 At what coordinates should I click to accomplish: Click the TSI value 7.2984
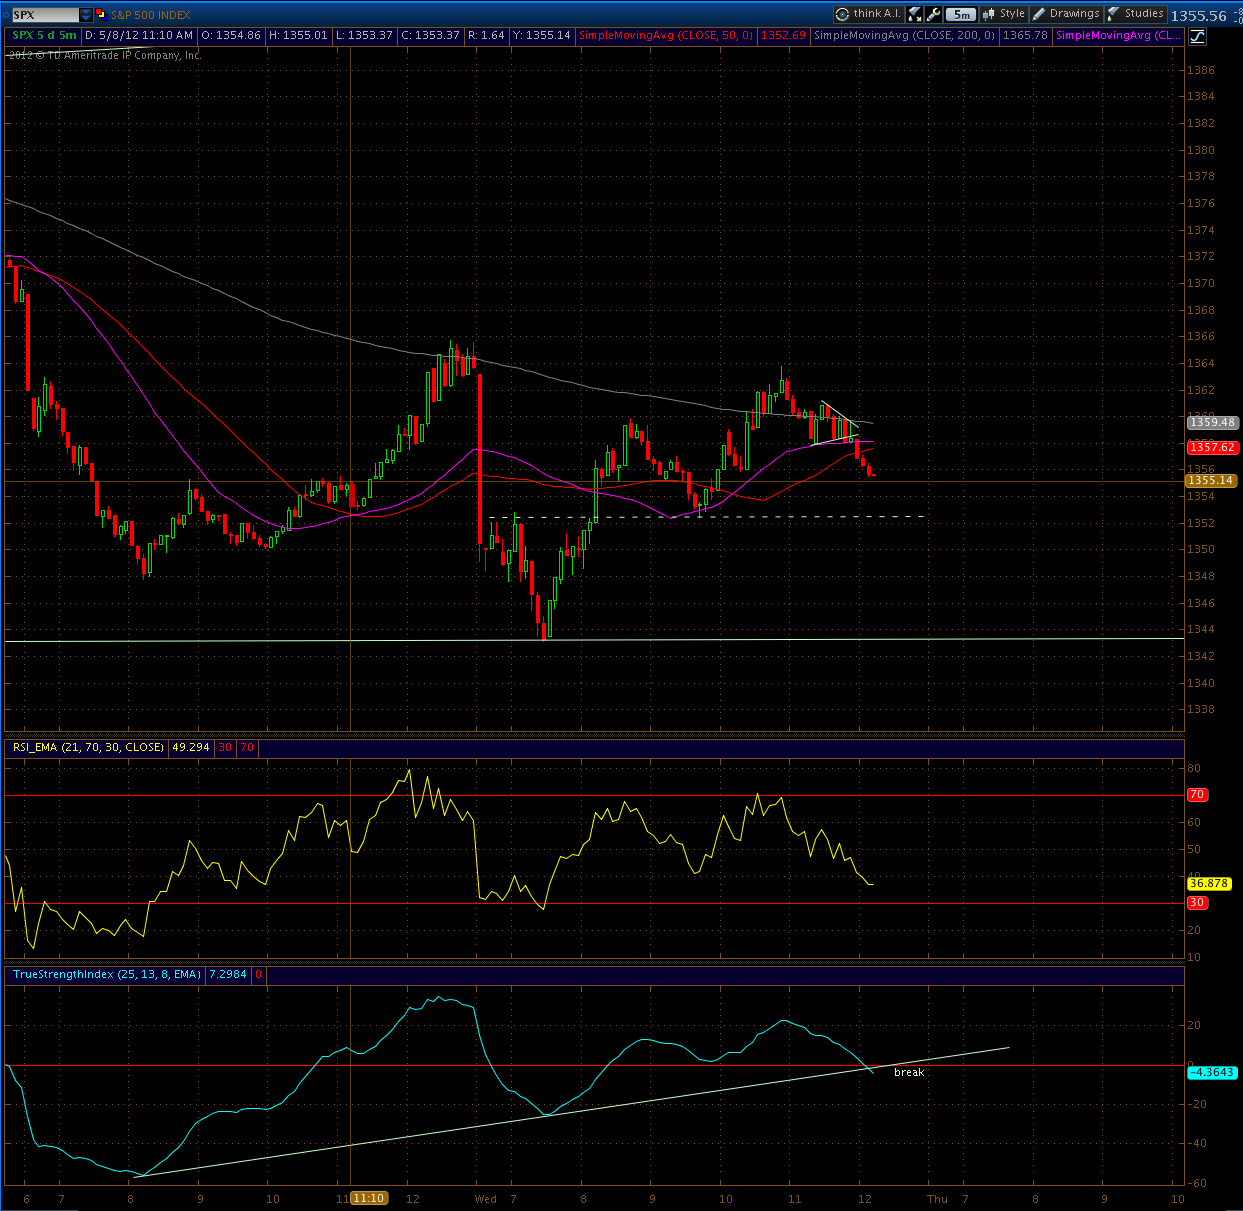[x=227, y=974]
